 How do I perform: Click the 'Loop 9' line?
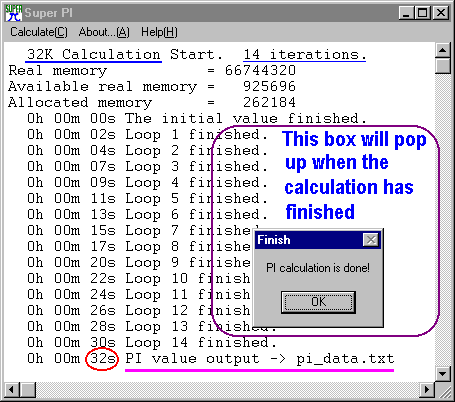(x=140, y=262)
